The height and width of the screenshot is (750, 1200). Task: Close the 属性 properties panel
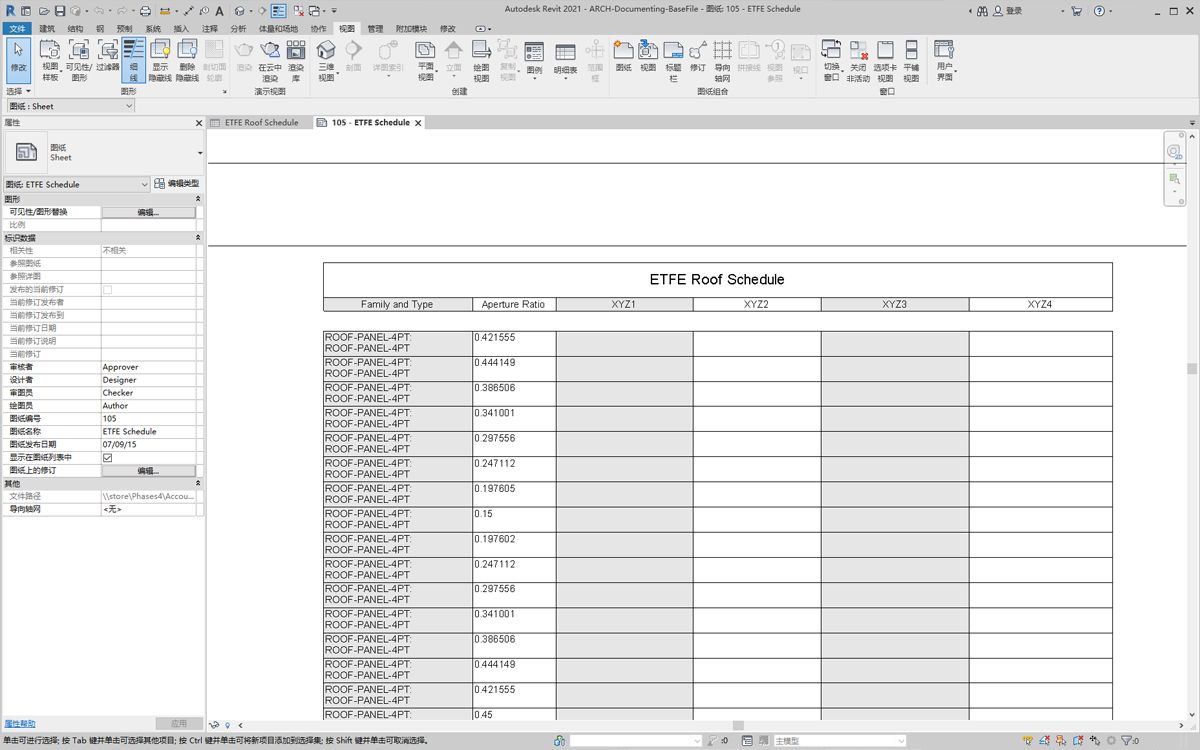coord(198,123)
